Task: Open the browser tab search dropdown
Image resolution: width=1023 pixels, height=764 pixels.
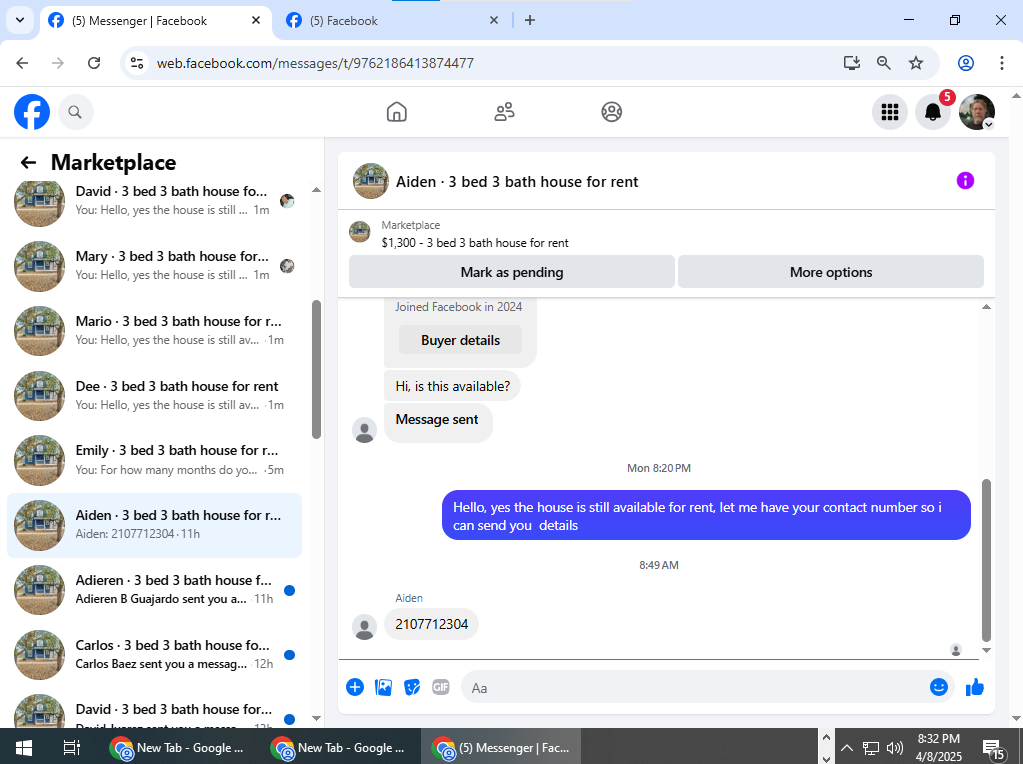Action: [20, 20]
